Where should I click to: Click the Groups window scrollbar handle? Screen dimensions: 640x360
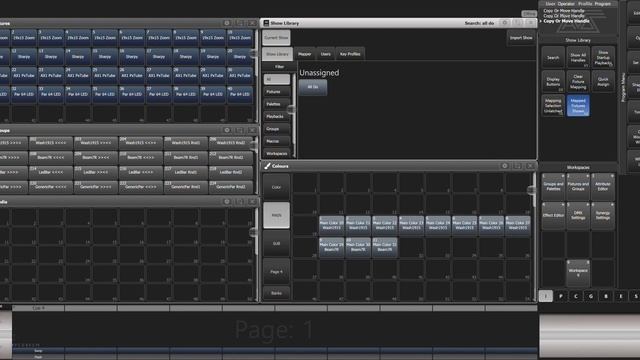coord(254,145)
